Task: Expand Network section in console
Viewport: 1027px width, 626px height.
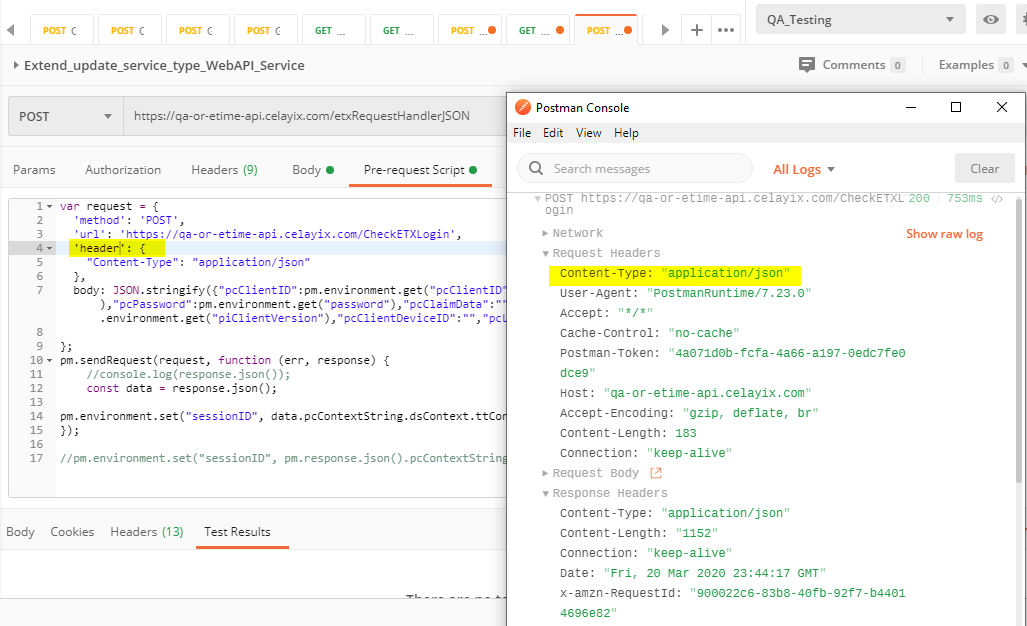Action: (545, 233)
